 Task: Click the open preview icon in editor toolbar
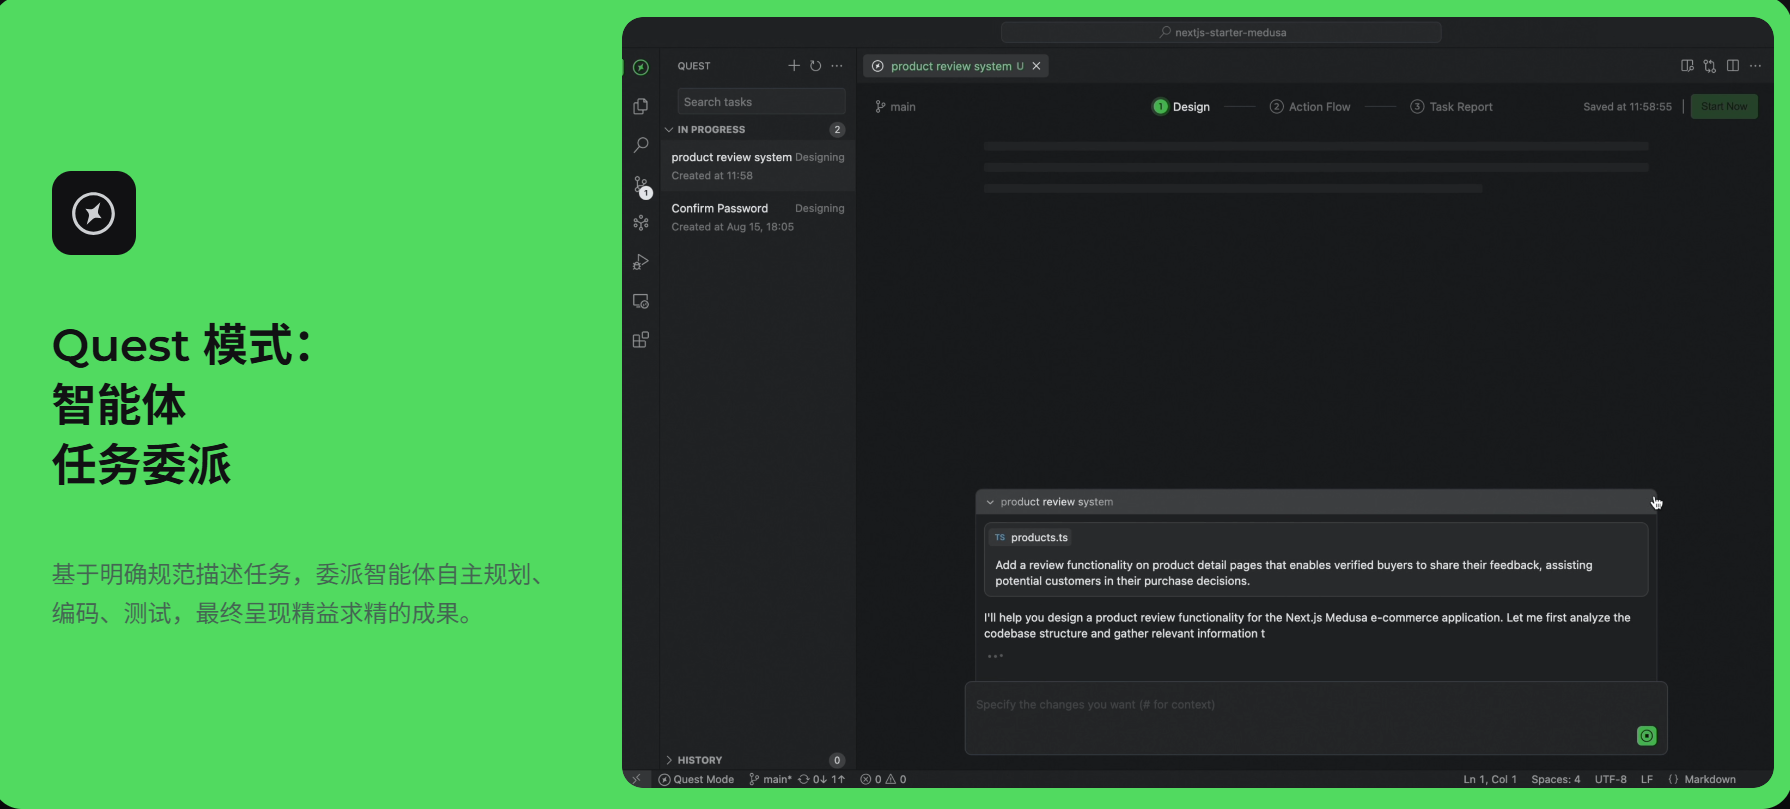pos(1687,66)
